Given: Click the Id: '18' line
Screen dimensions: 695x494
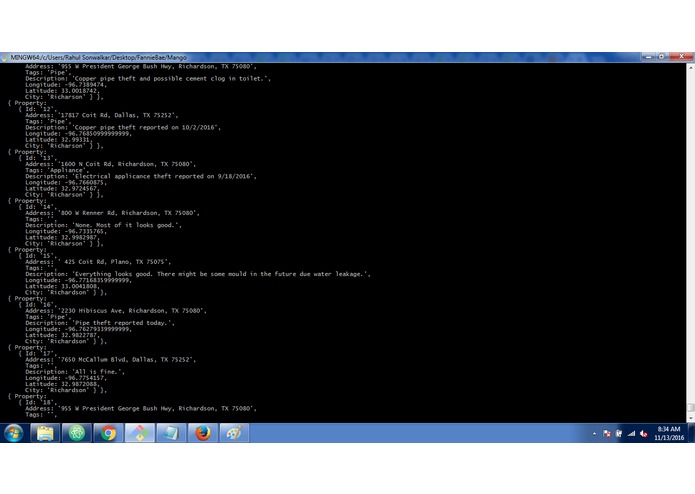Looking at the screenshot, I should click(x=37, y=402).
